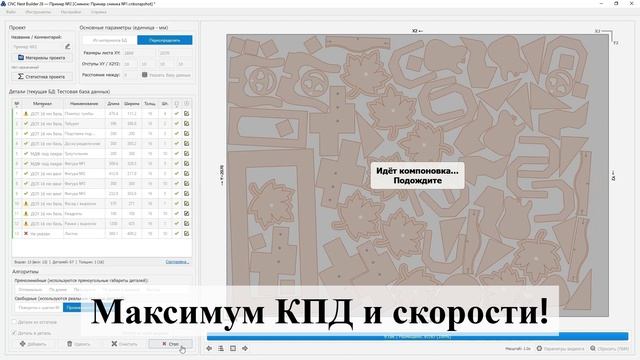Click the edit icon in the Квадраты row
Image resolution: width=640 pixels, height=360 pixels.
pos(187,213)
